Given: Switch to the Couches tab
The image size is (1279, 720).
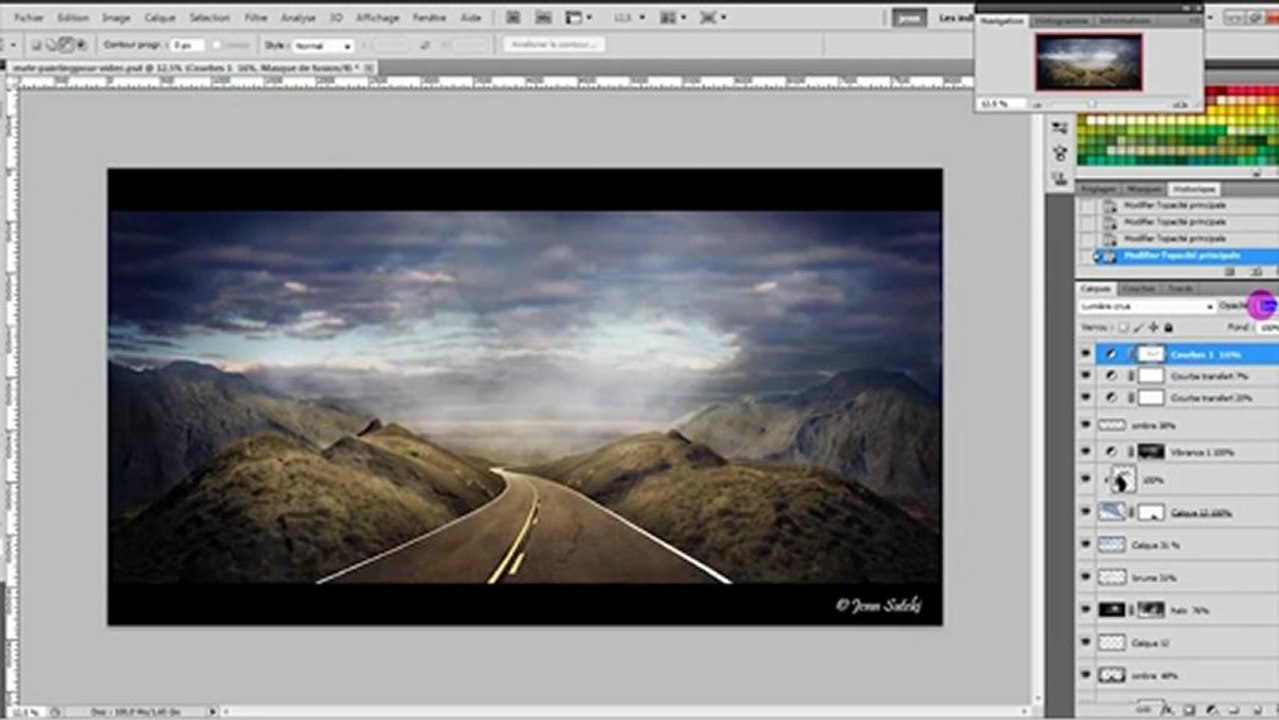Looking at the screenshot, I should tap(1138, 289).
